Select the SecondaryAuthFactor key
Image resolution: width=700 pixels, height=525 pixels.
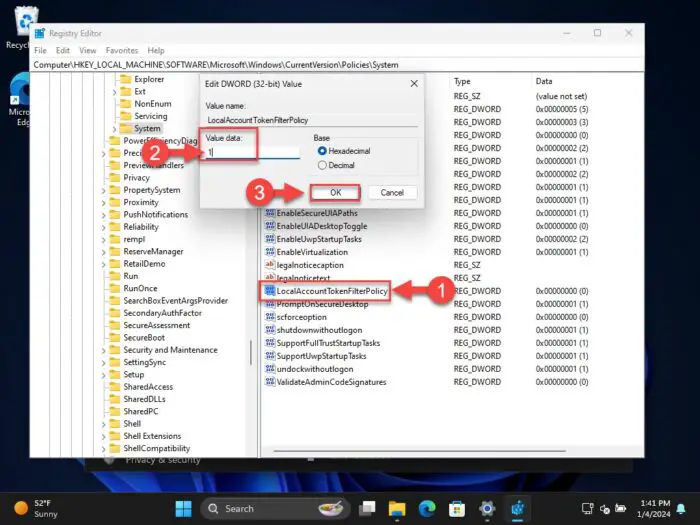(162, 313)
